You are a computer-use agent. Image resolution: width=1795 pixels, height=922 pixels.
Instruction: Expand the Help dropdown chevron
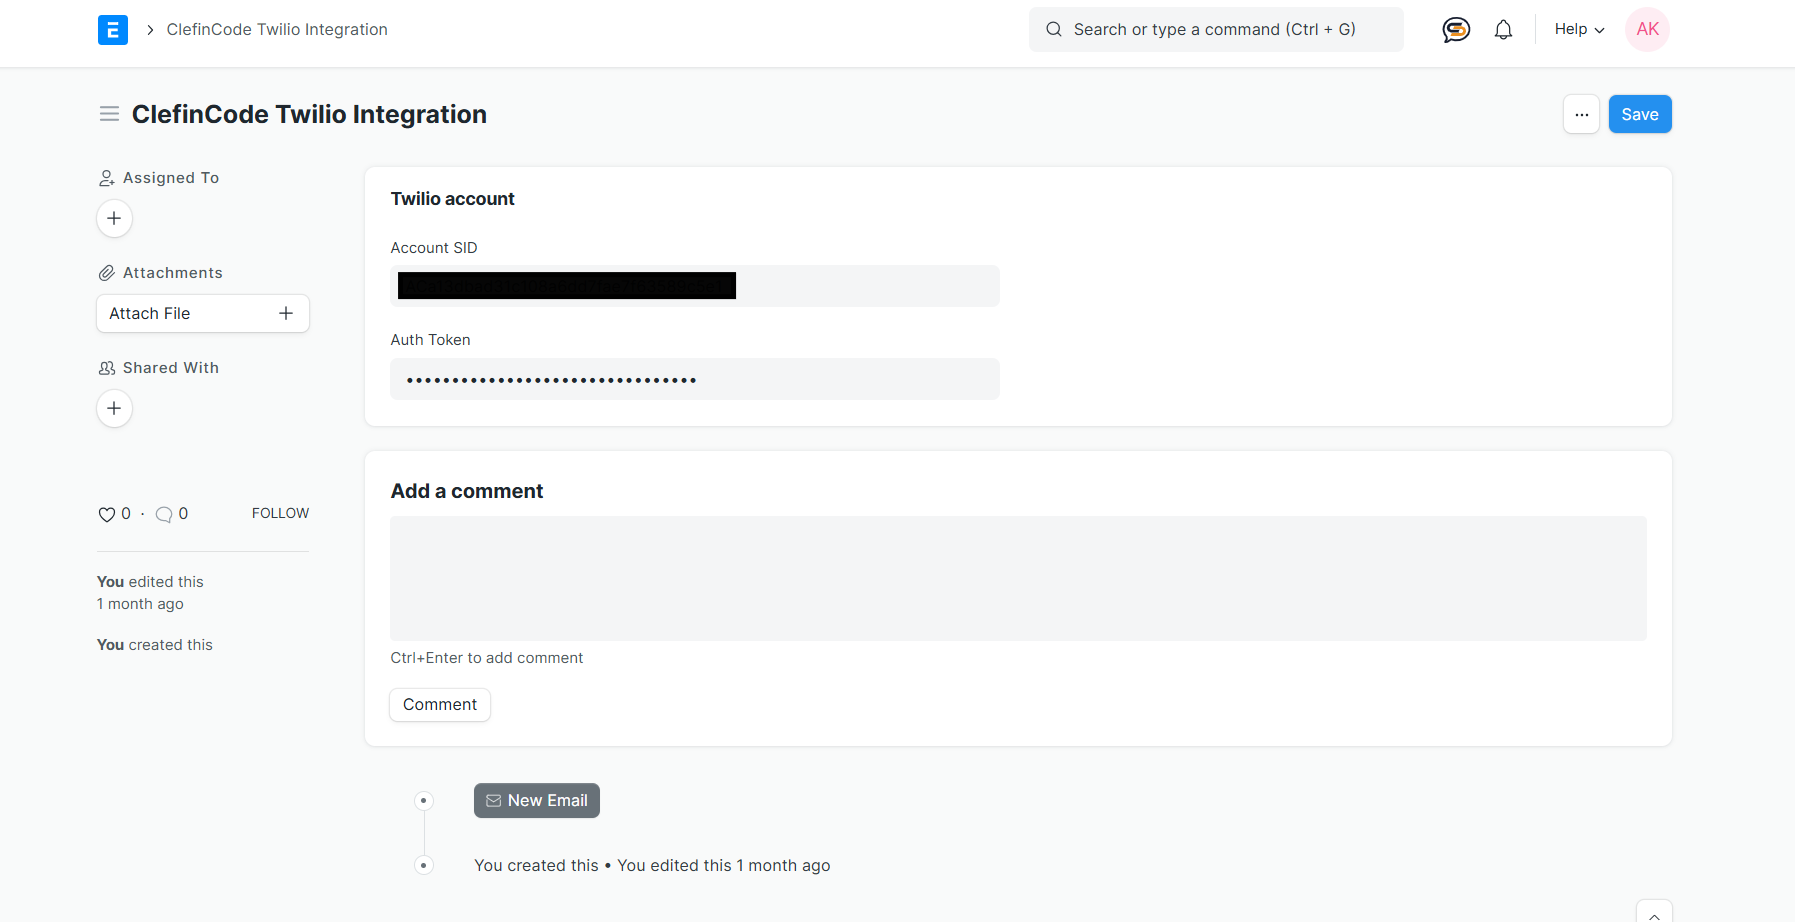1599,30
